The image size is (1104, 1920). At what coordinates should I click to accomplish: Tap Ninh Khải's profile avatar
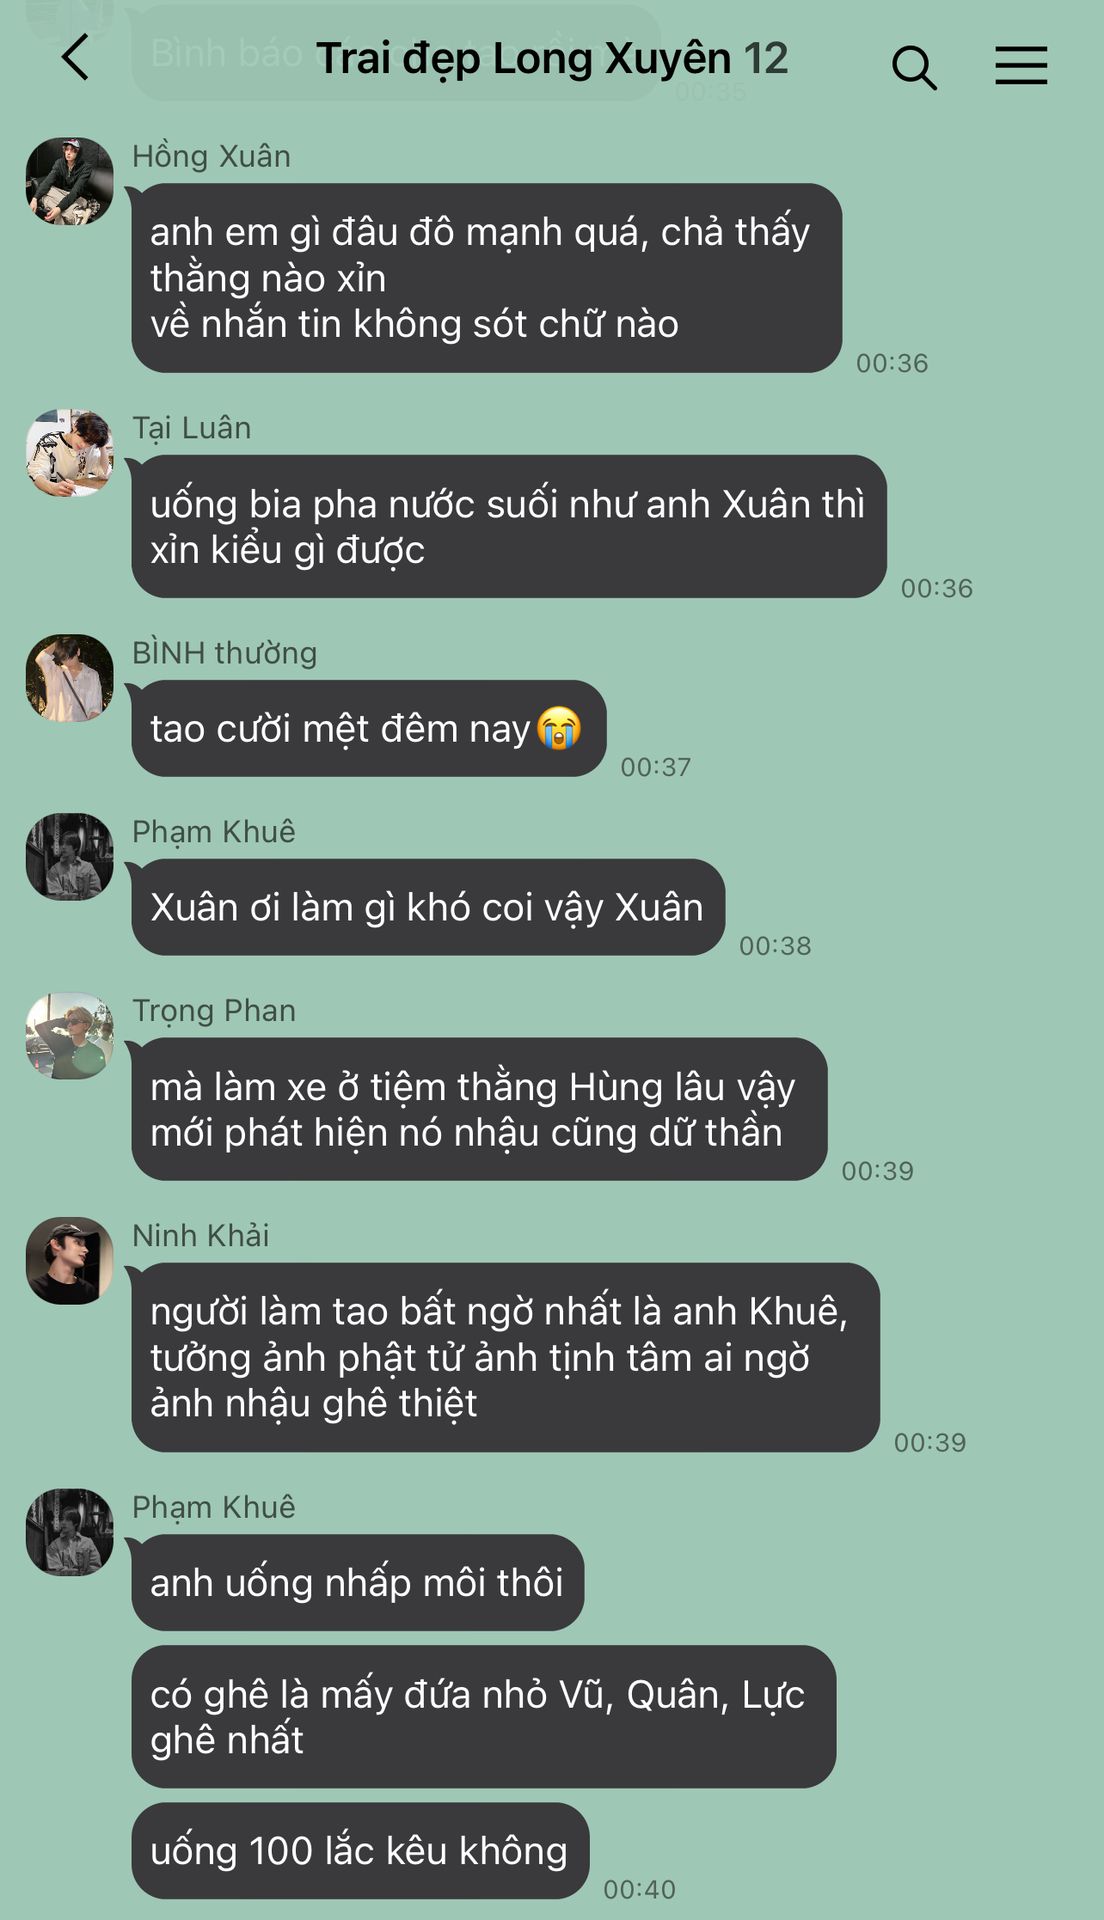point(70,1261)
